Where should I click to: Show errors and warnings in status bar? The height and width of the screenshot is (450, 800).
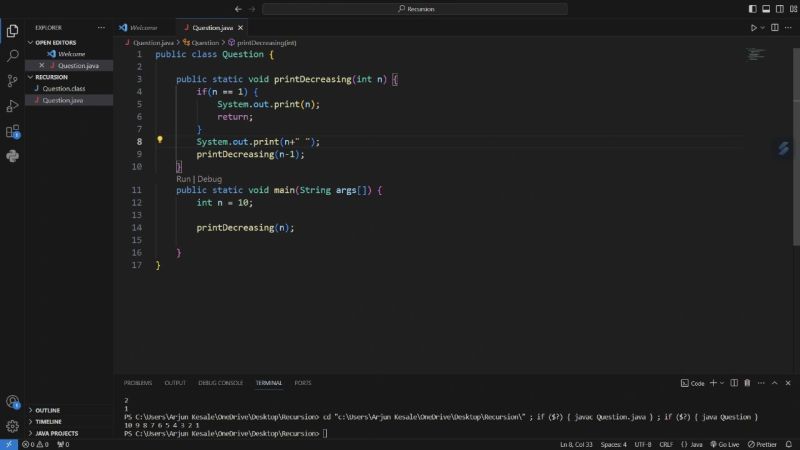pos(35,444)
